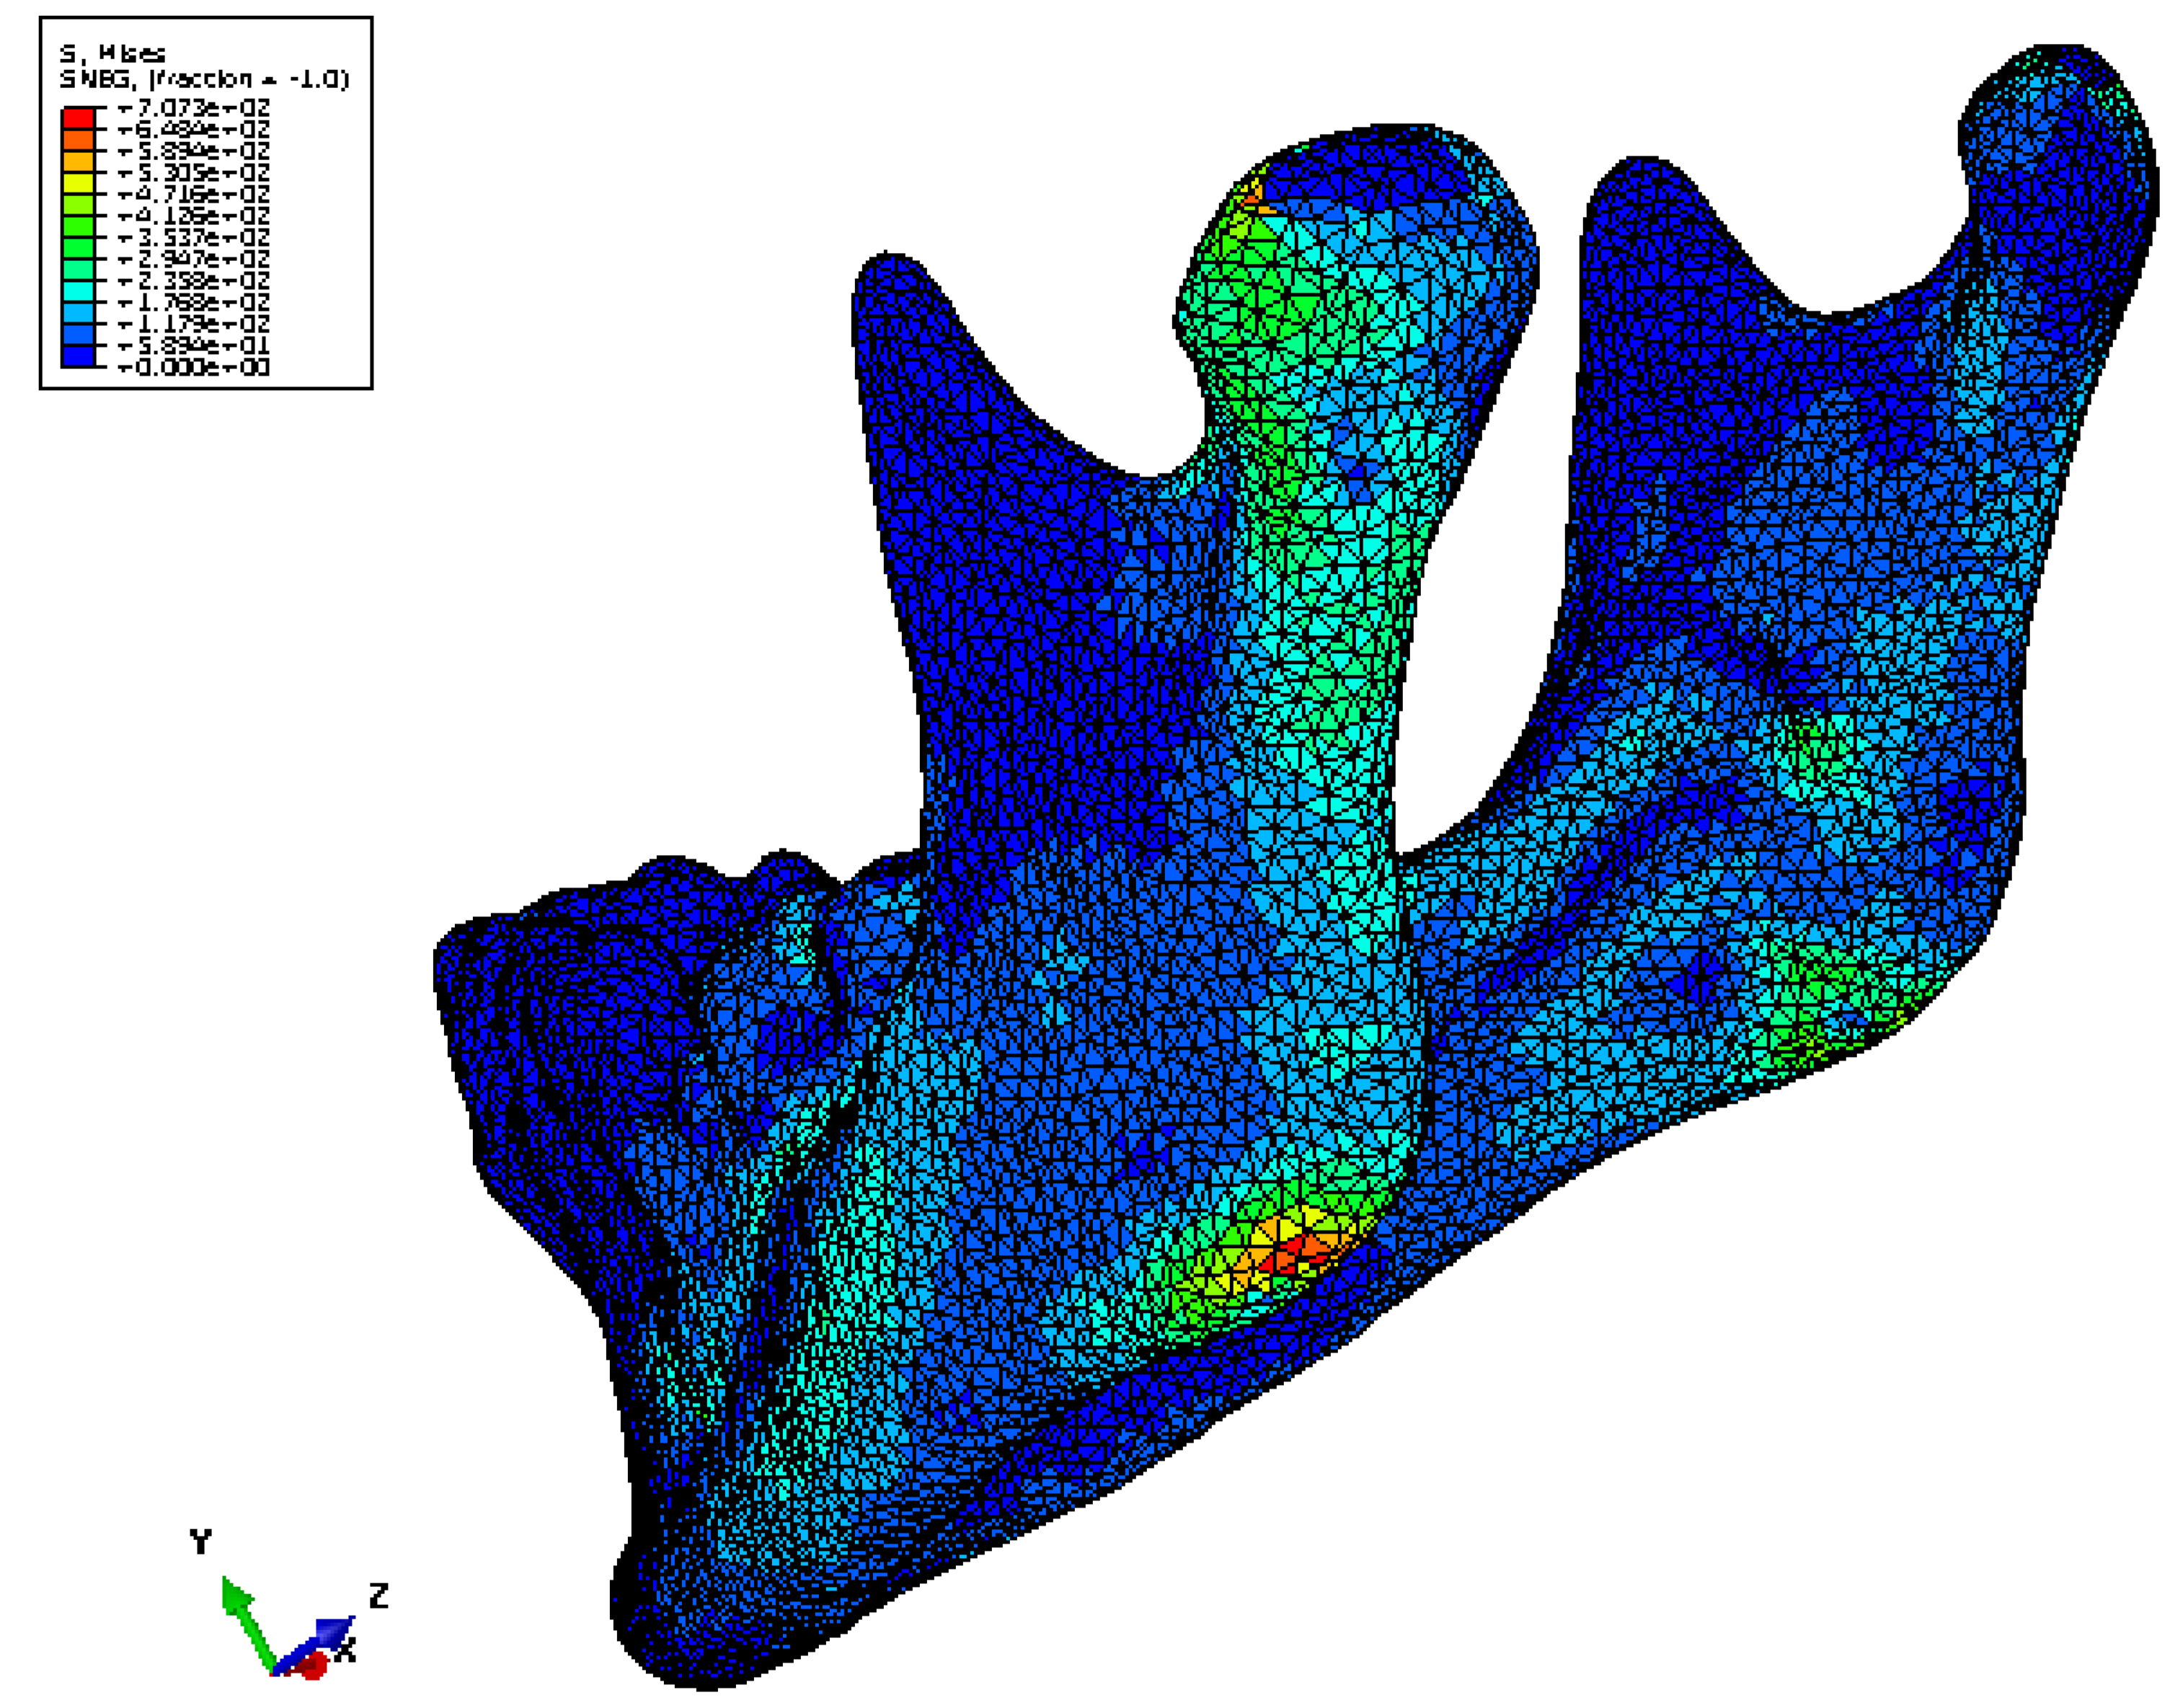Screen dimensions: 2175x1708
Task: Click the cyan legend color swatch
Action: point(78,291)
